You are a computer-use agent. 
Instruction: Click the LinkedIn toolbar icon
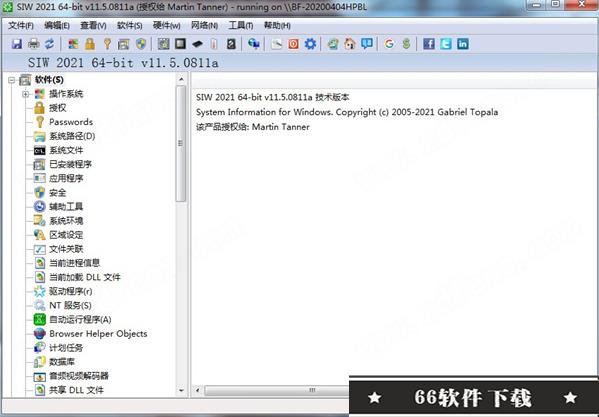(x=463, y=44)
